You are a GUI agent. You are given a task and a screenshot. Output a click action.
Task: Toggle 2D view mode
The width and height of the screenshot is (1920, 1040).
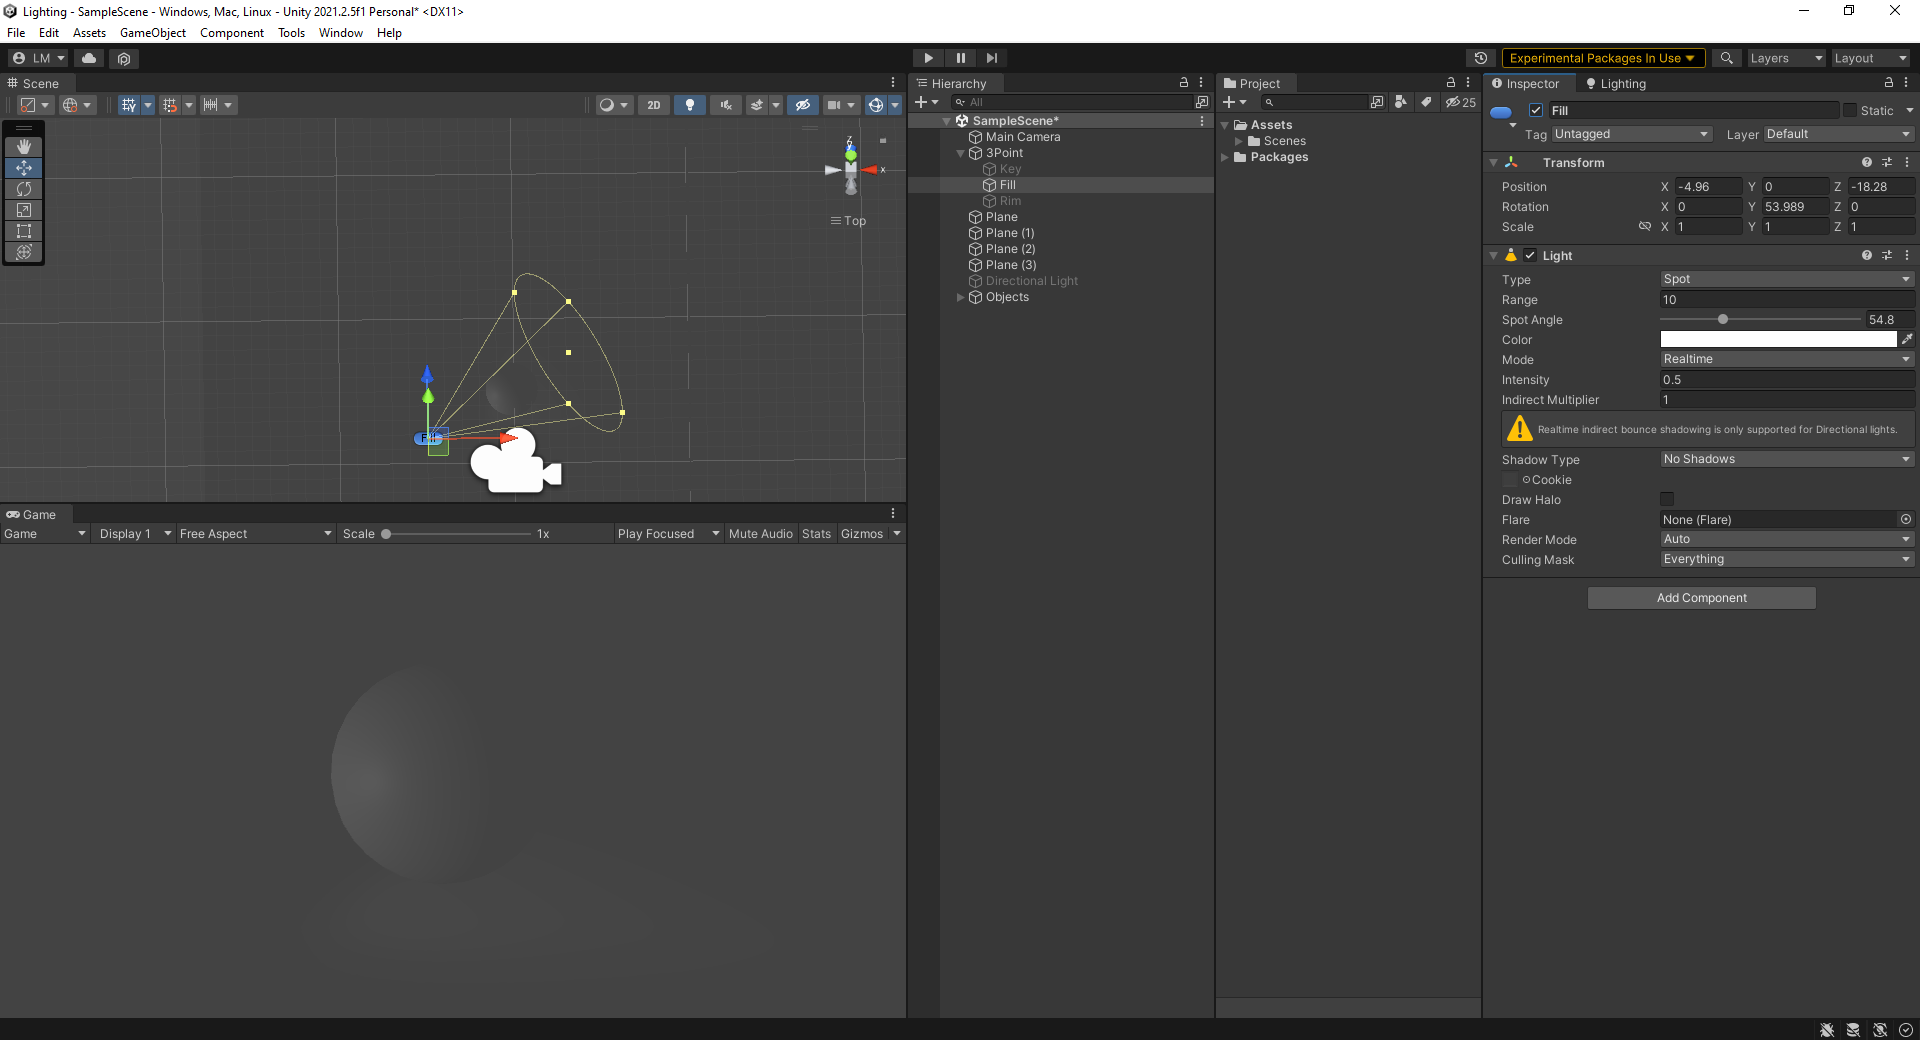tap(653, 105)
